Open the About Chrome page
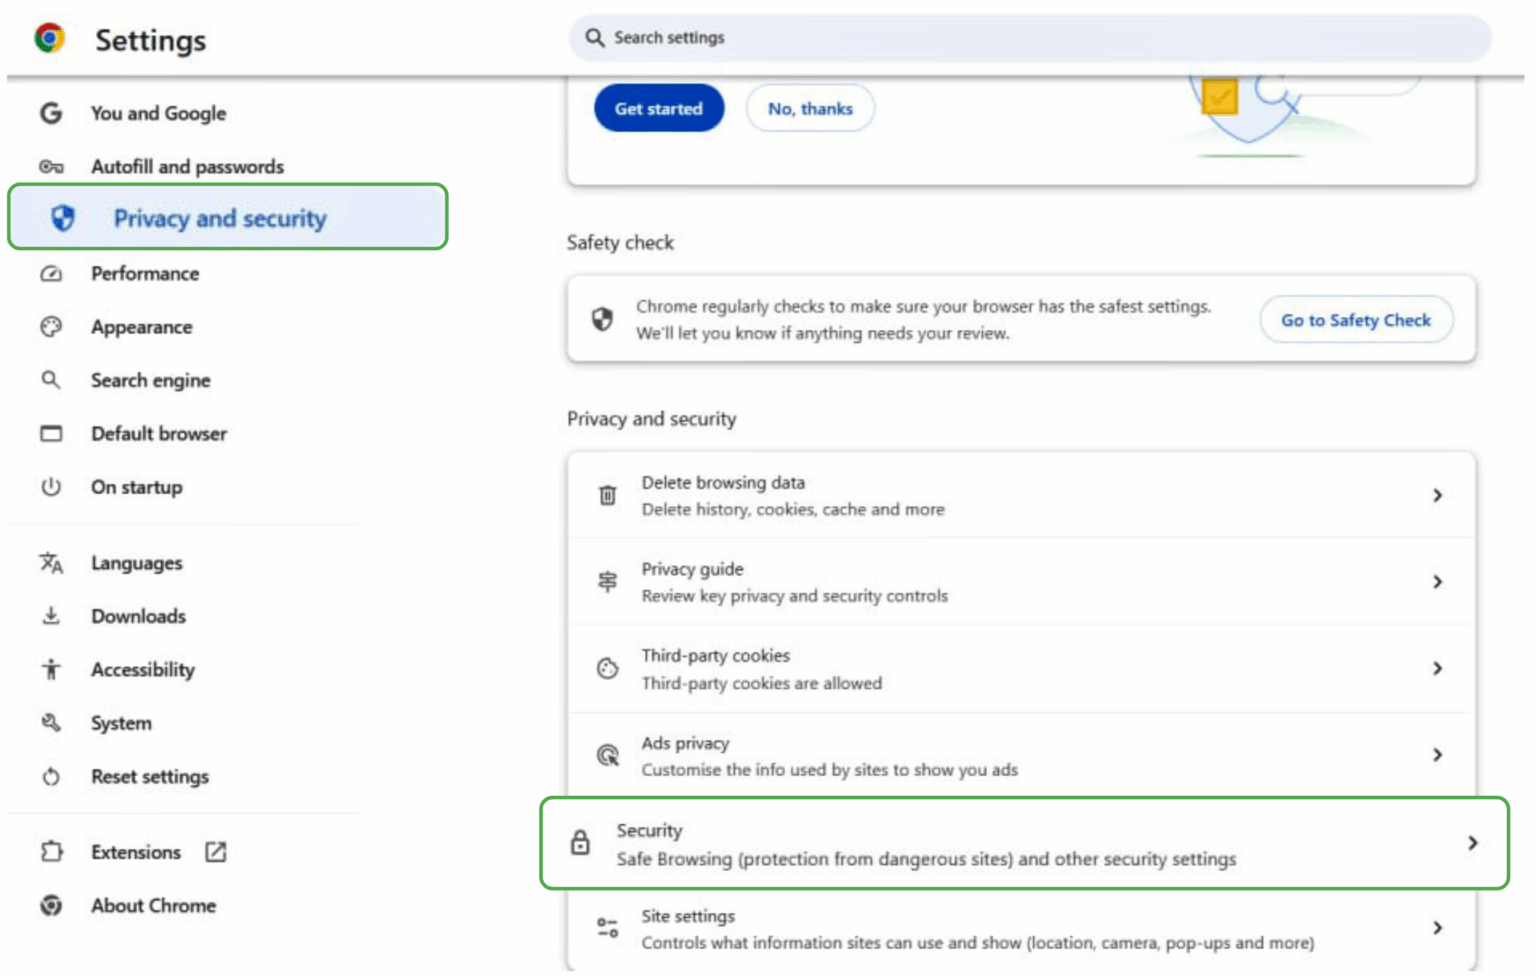 [x=153, y=906]
